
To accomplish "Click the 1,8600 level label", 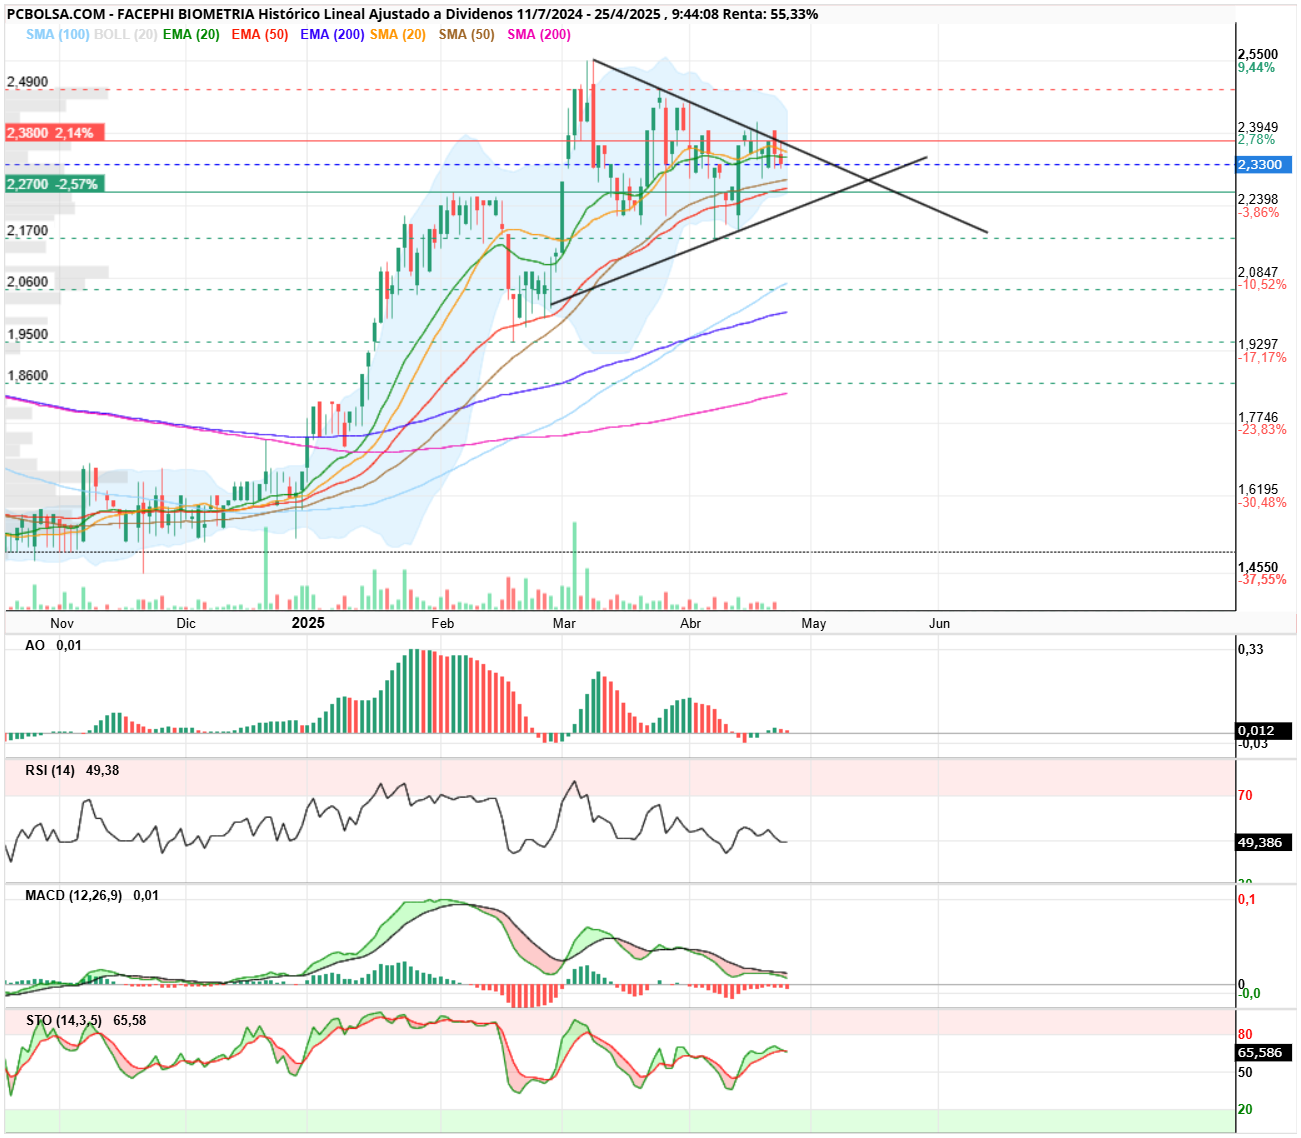I will [x=27, y=376].
